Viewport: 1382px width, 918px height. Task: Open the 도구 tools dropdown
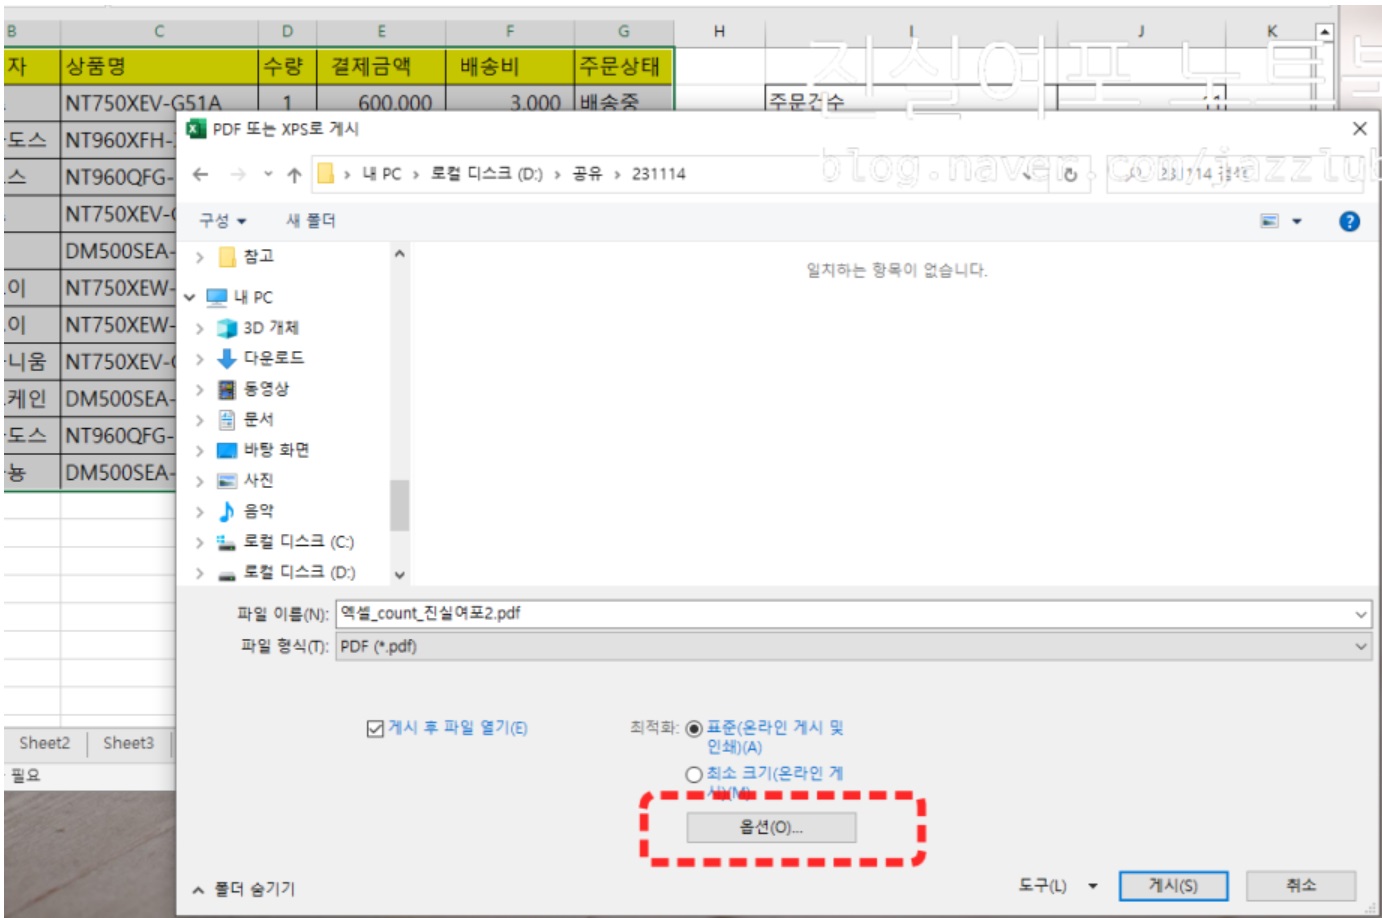(1058, 886)
